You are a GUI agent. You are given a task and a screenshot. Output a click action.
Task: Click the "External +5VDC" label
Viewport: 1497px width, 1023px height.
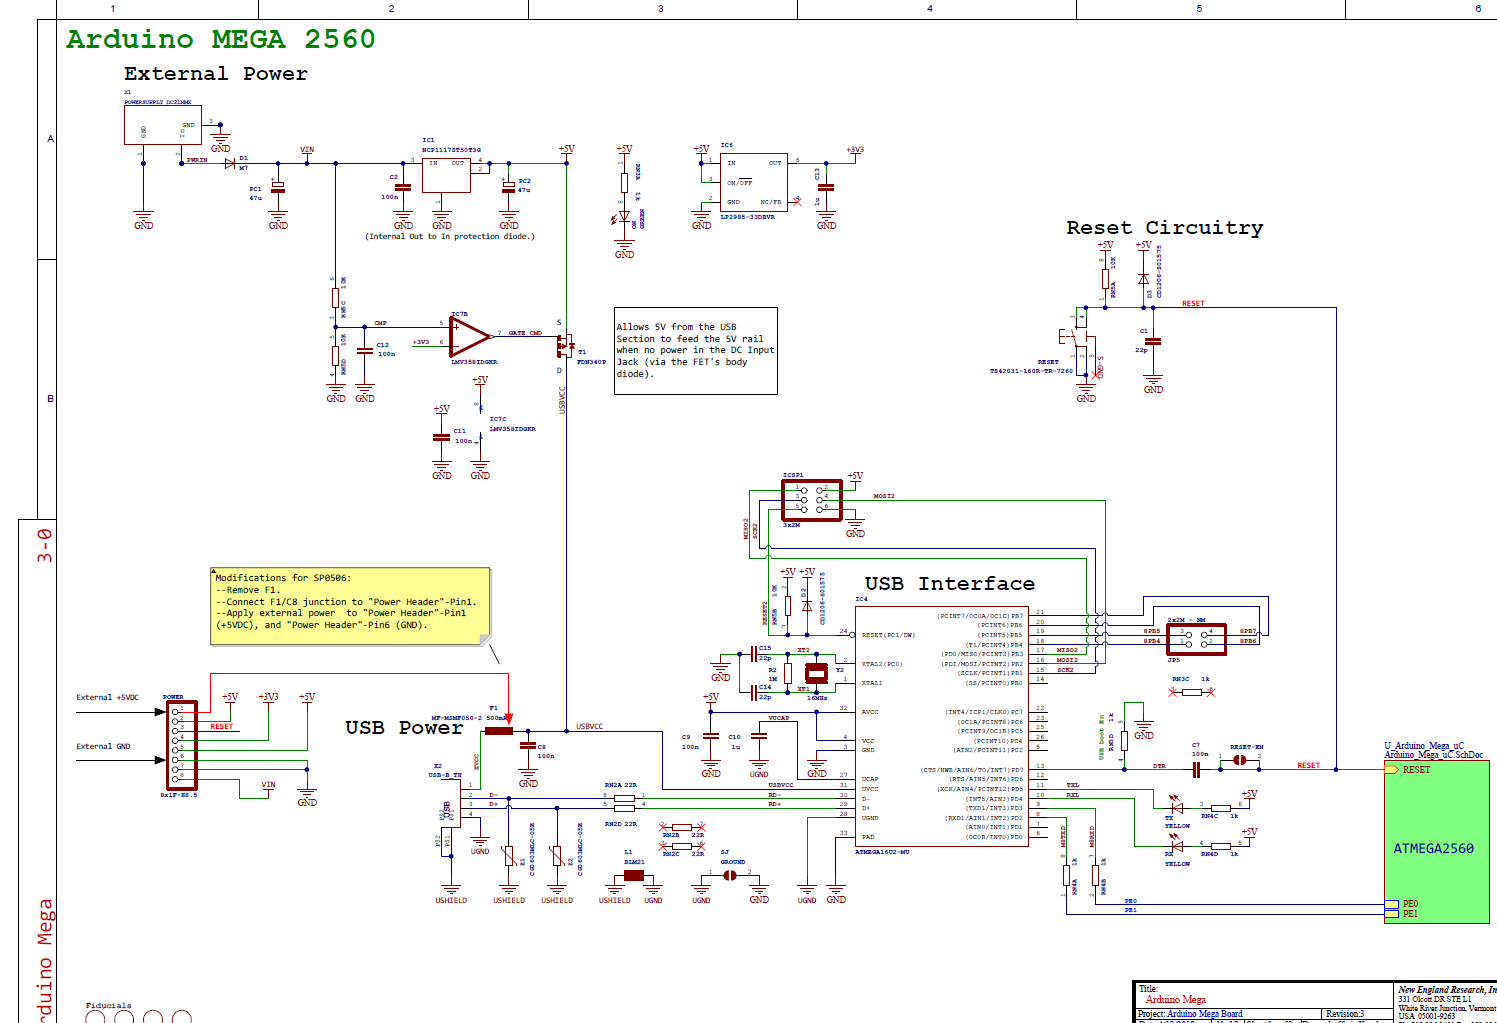108,698
